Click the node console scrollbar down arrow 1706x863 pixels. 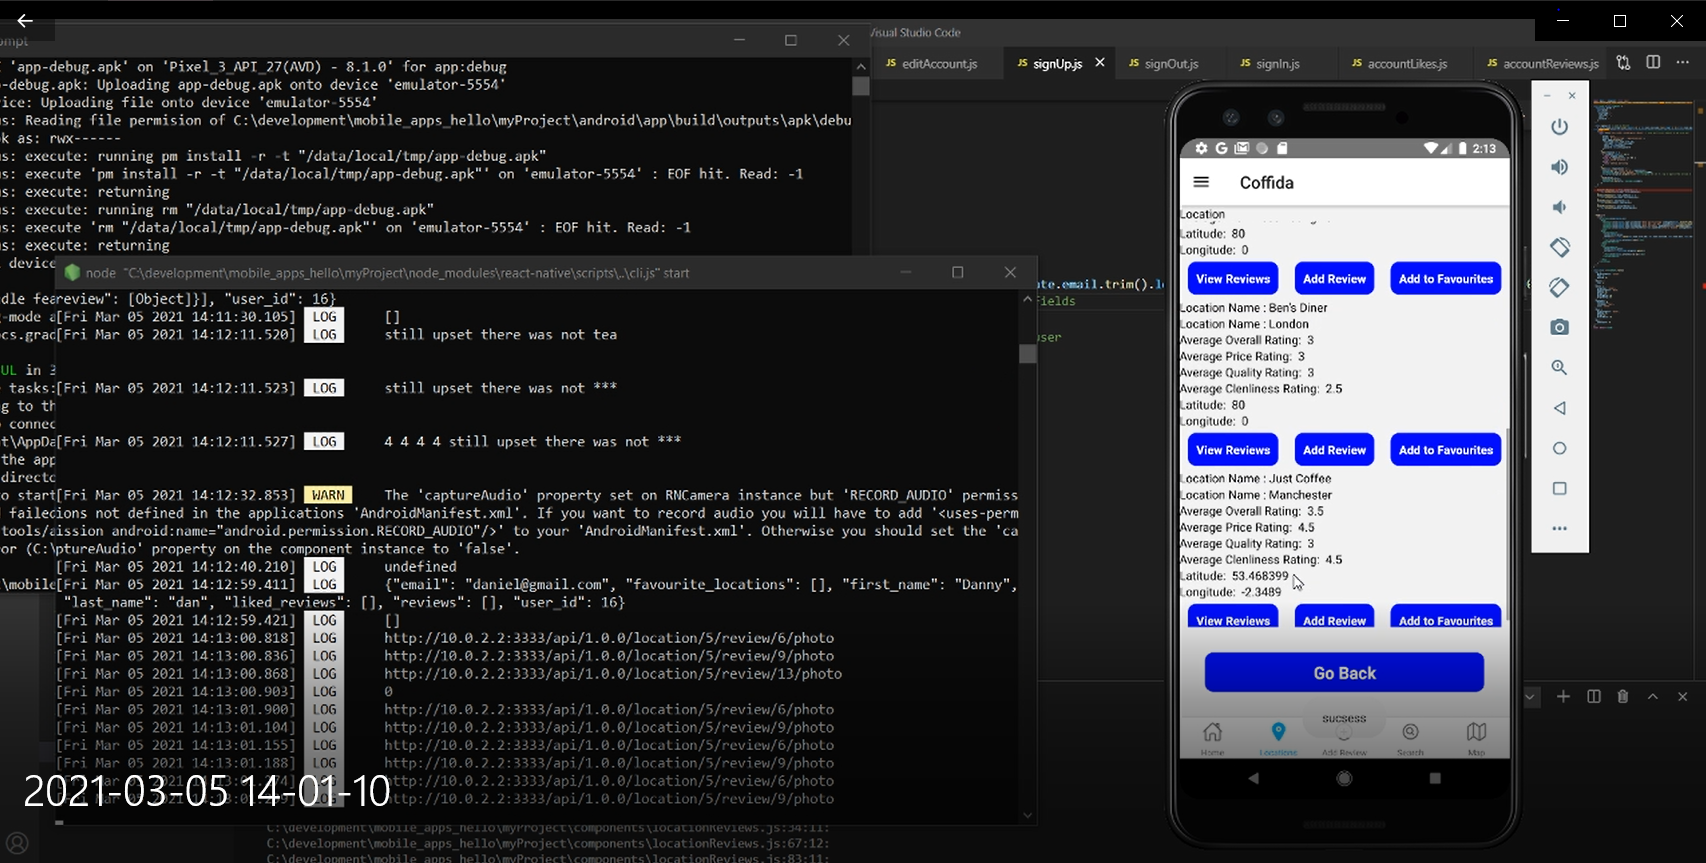[x=1027, y=815]
